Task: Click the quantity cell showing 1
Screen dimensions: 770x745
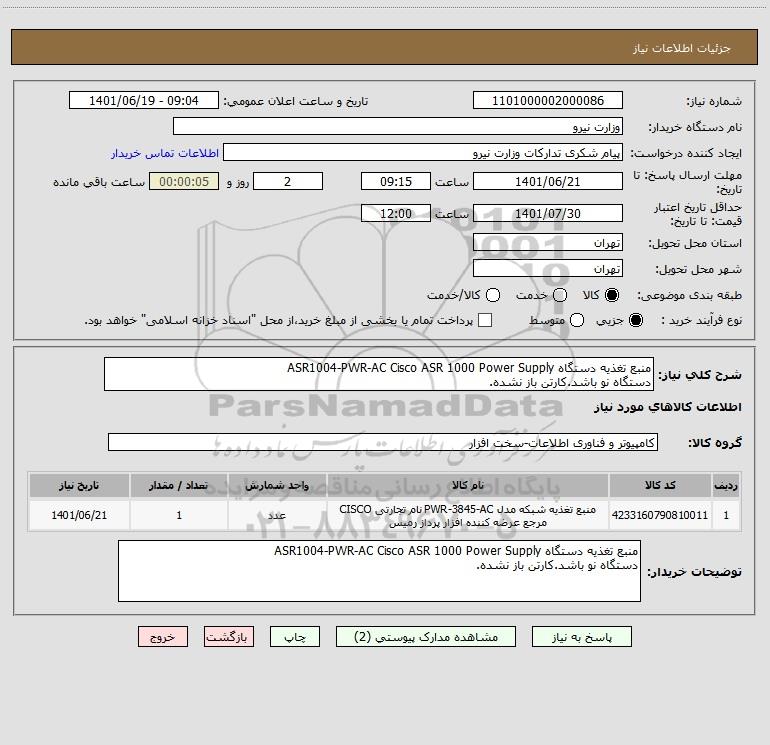Action: pos(179,515)
